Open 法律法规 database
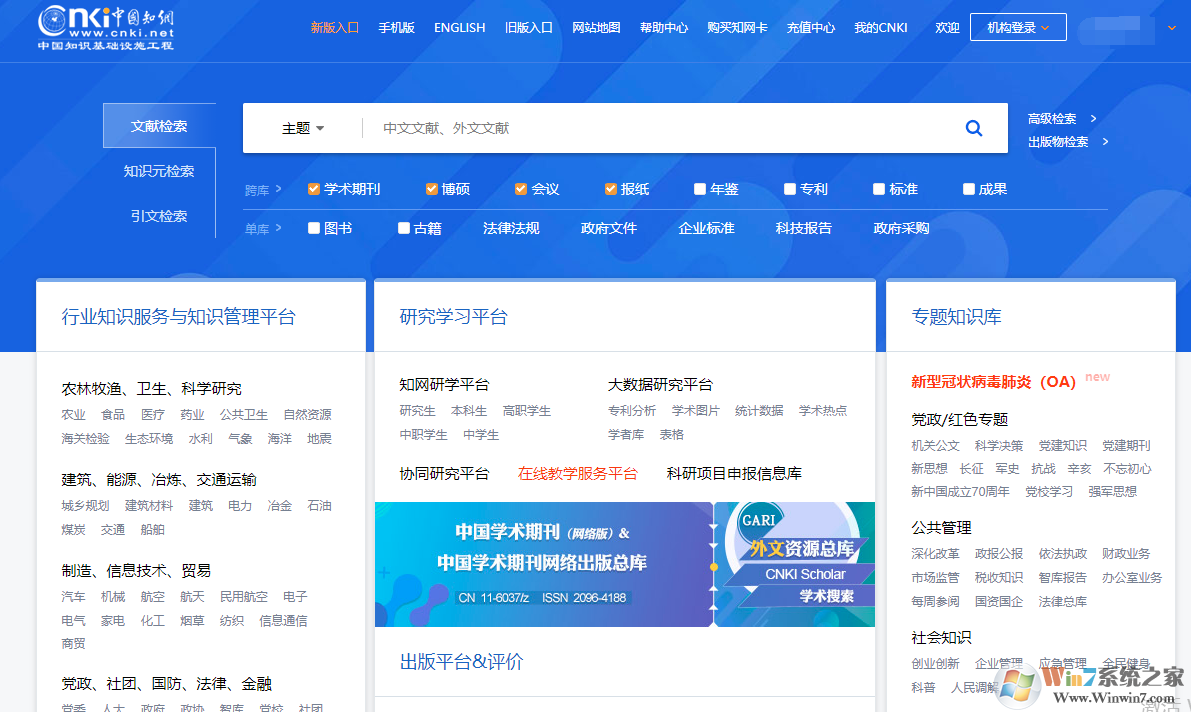The width and height of the screenshot is (1191, 712). point(511,228)
